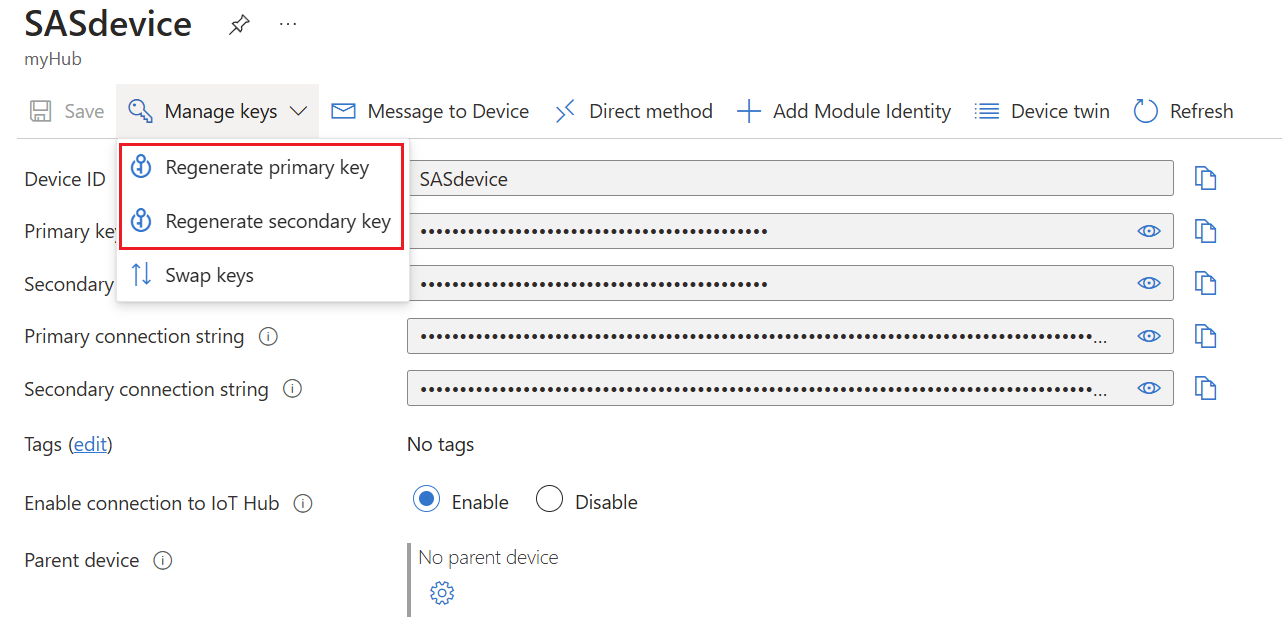Edit the device tags
This screenshot has height=639, width=1282.
point(90,444)
